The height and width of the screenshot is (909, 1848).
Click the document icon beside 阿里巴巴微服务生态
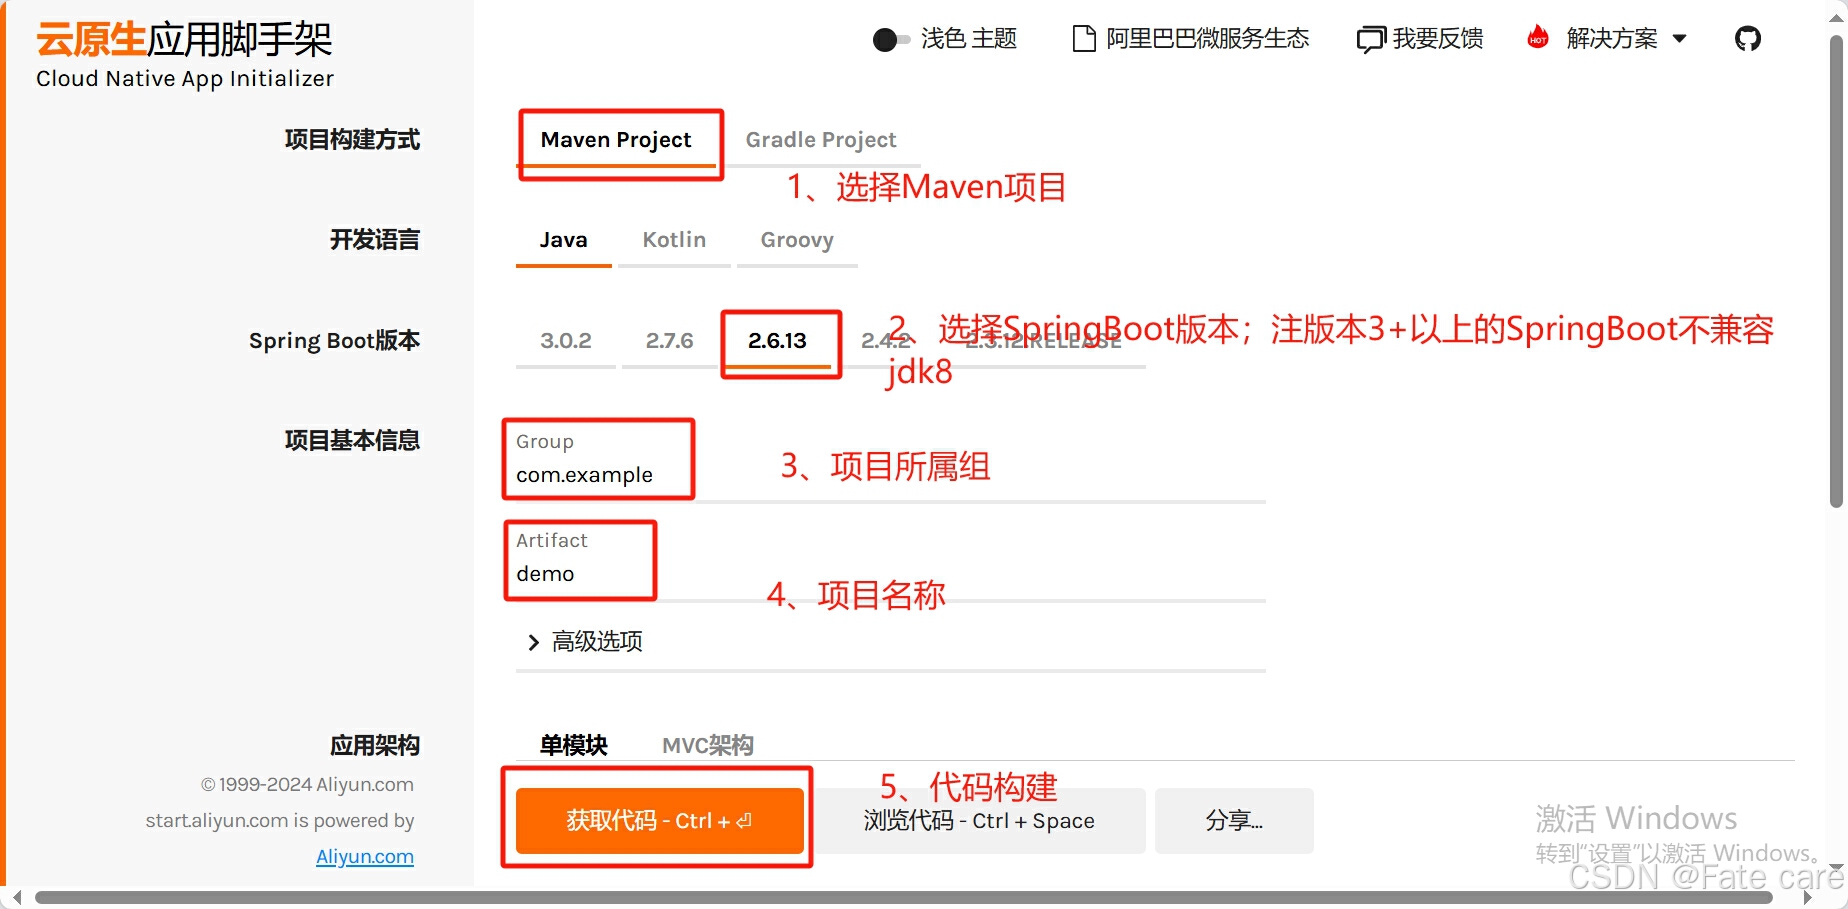tap(1083, 39)
